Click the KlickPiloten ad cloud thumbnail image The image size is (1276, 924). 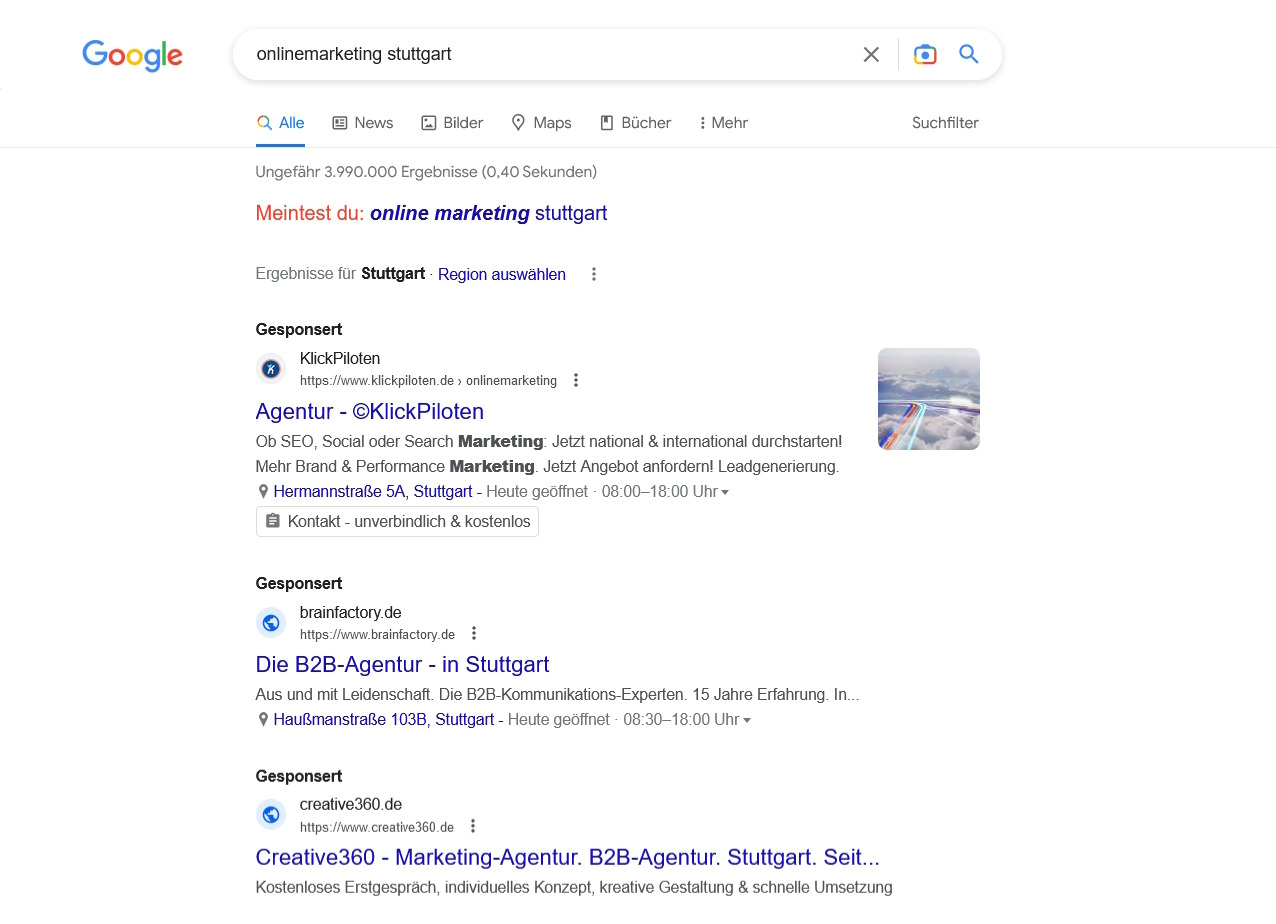[x=929, y=399]
